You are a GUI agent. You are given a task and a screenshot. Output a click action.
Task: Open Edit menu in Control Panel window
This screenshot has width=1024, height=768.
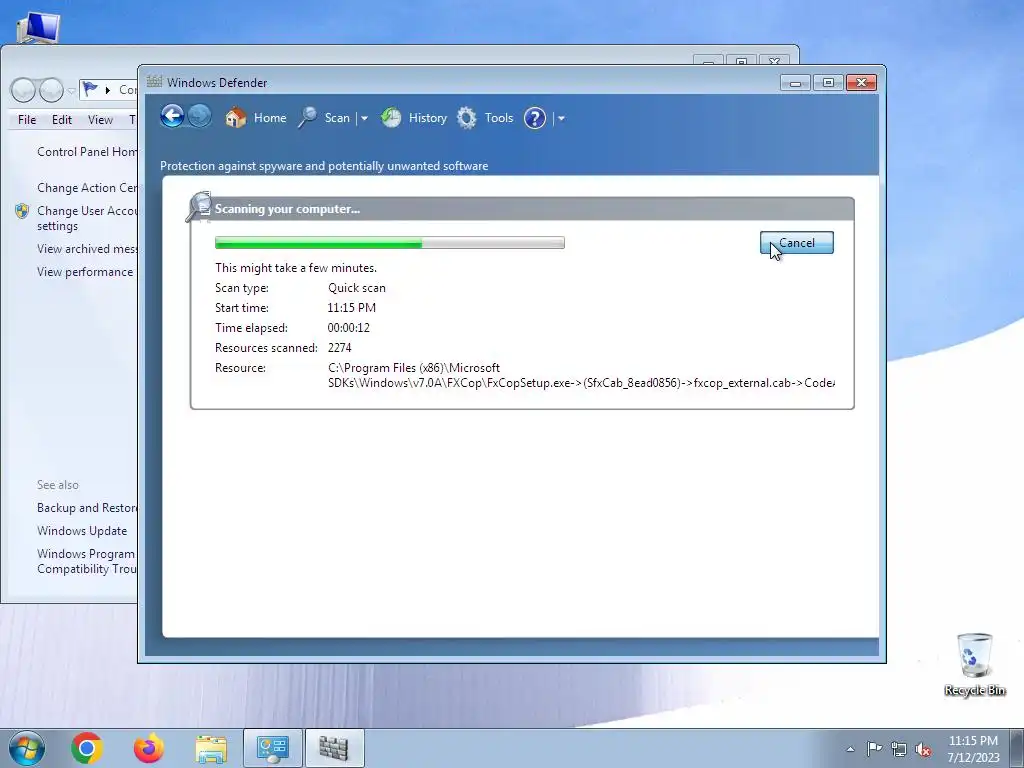point(62,120)
